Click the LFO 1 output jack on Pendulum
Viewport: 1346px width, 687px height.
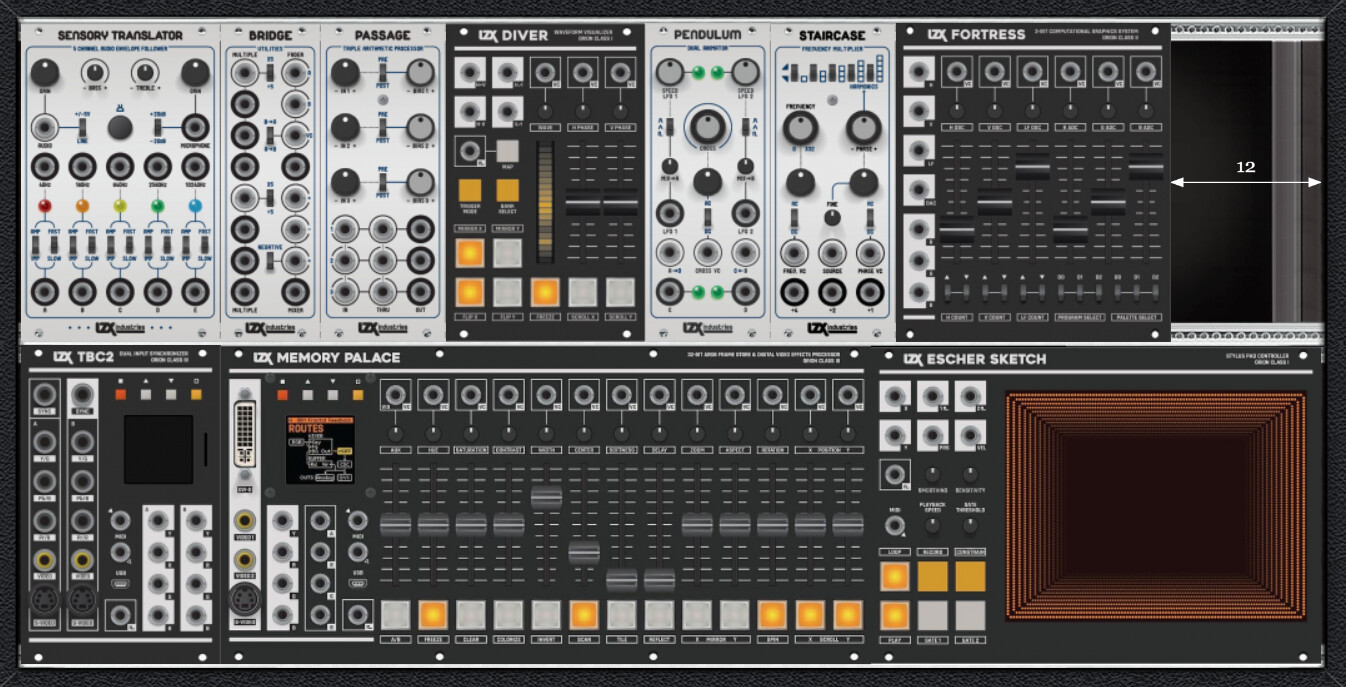tap(669, 213)
